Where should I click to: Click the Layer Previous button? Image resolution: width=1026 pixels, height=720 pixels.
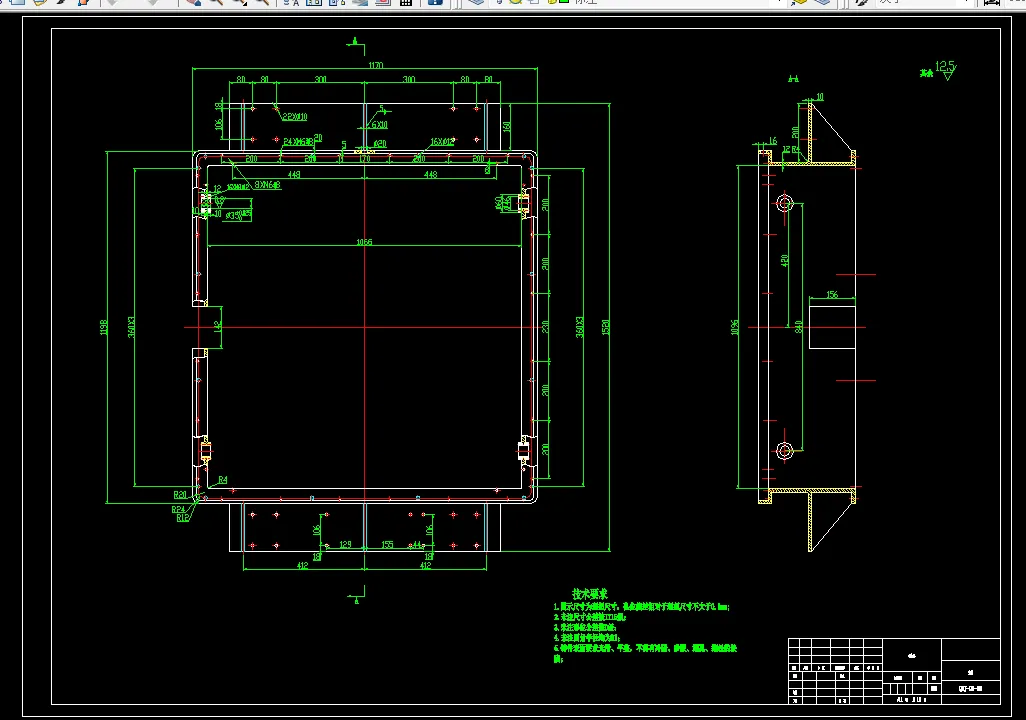point(824,3)
